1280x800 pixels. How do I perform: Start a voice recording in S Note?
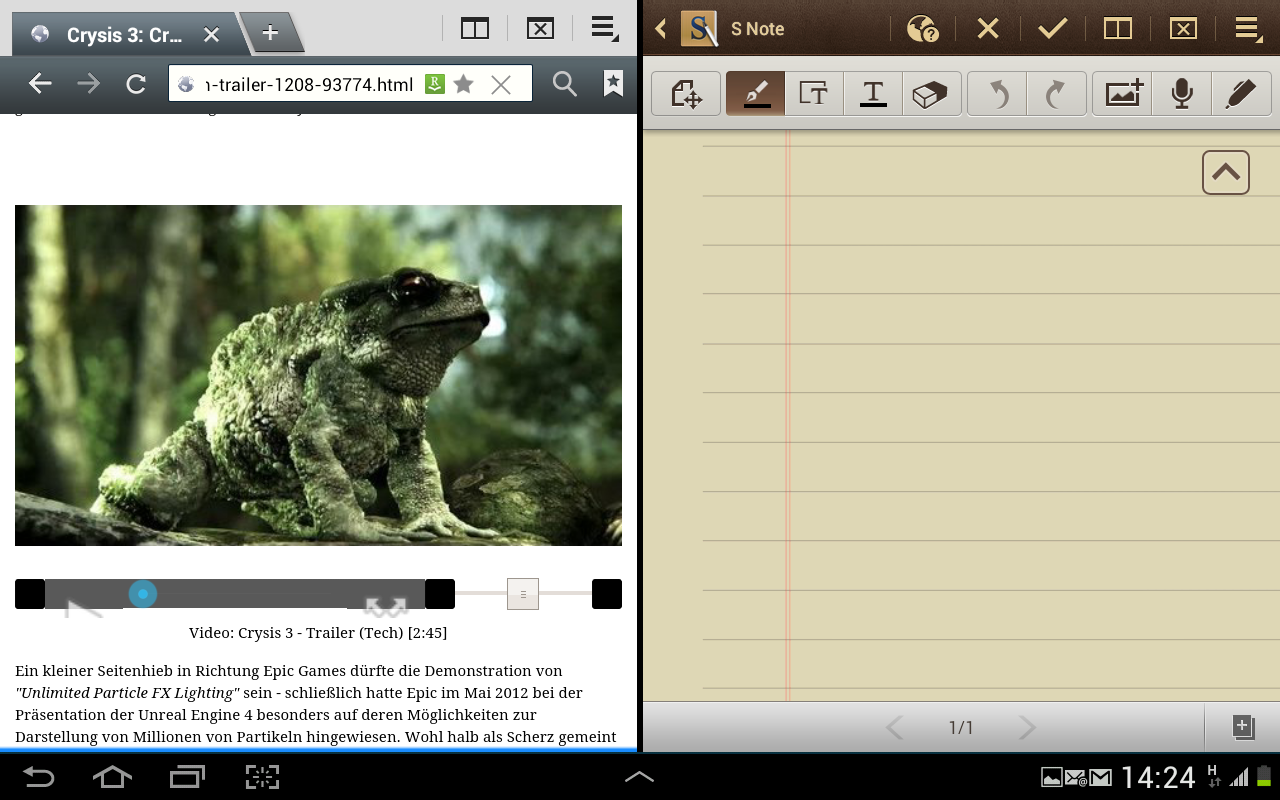click(x=1182, y=93)
